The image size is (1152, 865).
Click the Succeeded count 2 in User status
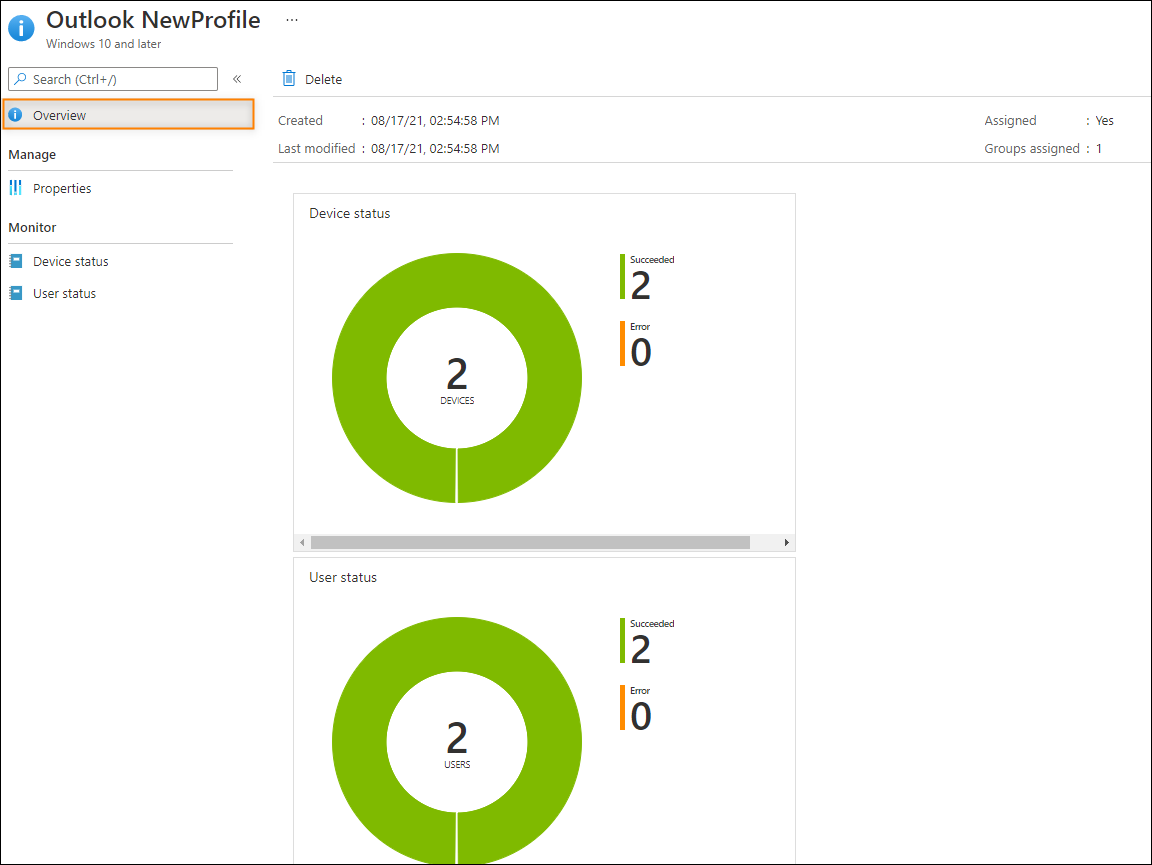tap(641, 650)
